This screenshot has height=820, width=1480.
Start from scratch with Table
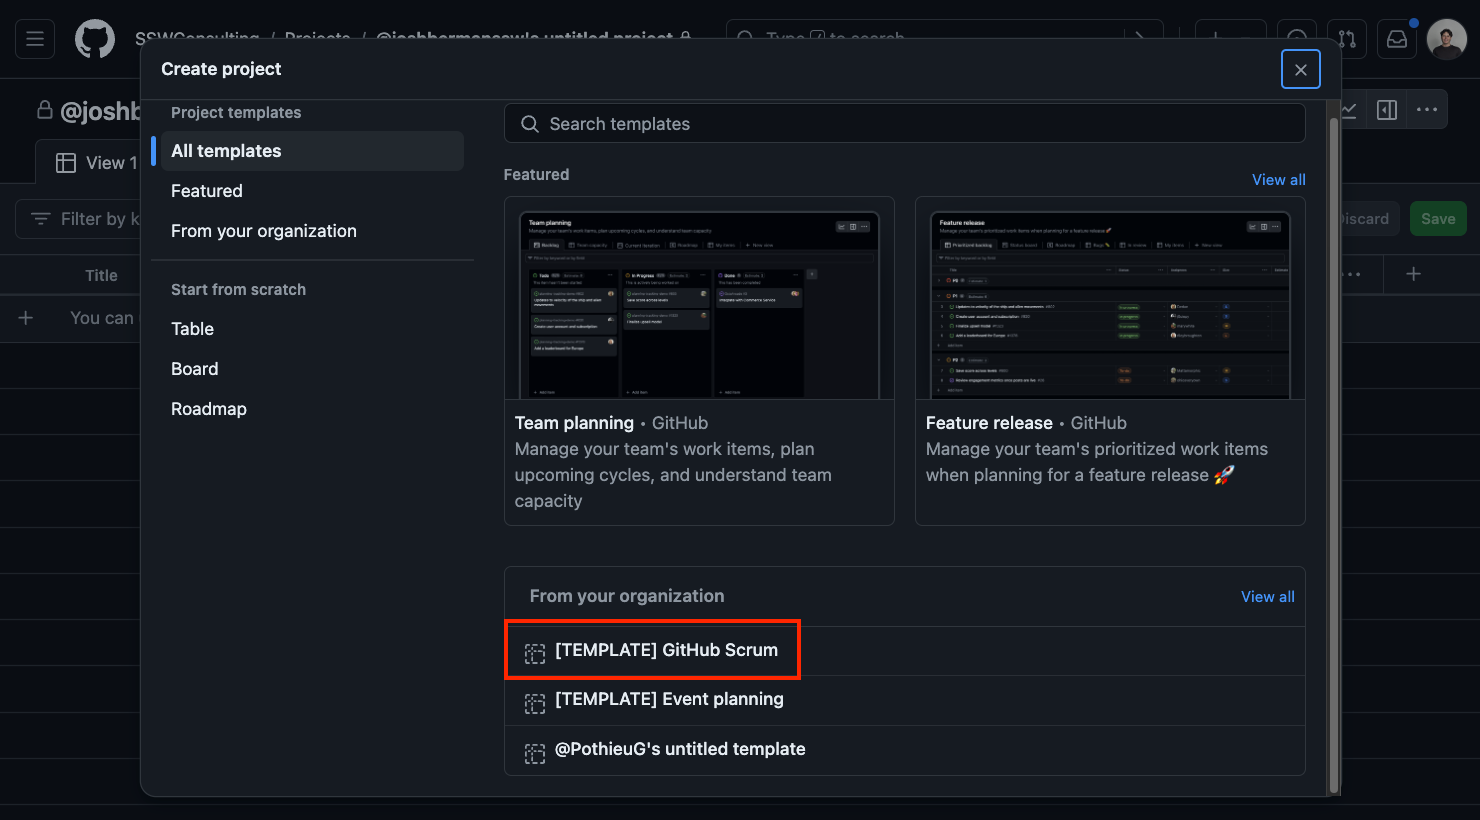click(x=192, y=329)
